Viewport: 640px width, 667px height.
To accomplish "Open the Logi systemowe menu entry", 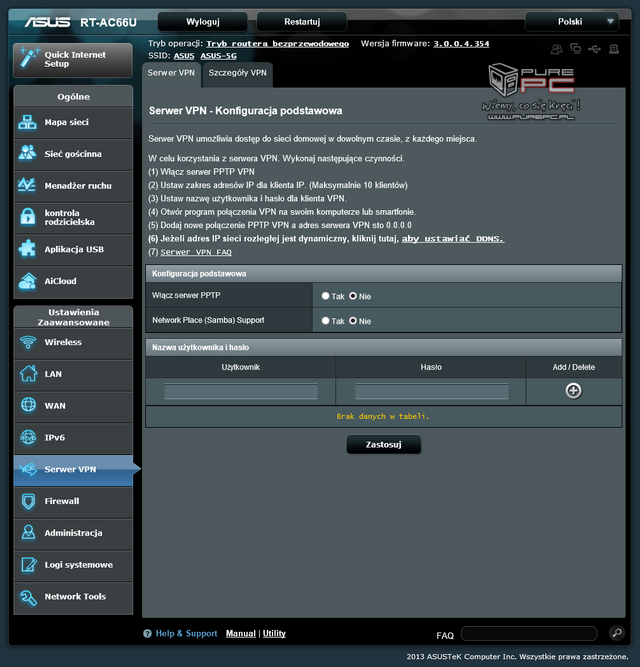I will (x=73, y=565).
